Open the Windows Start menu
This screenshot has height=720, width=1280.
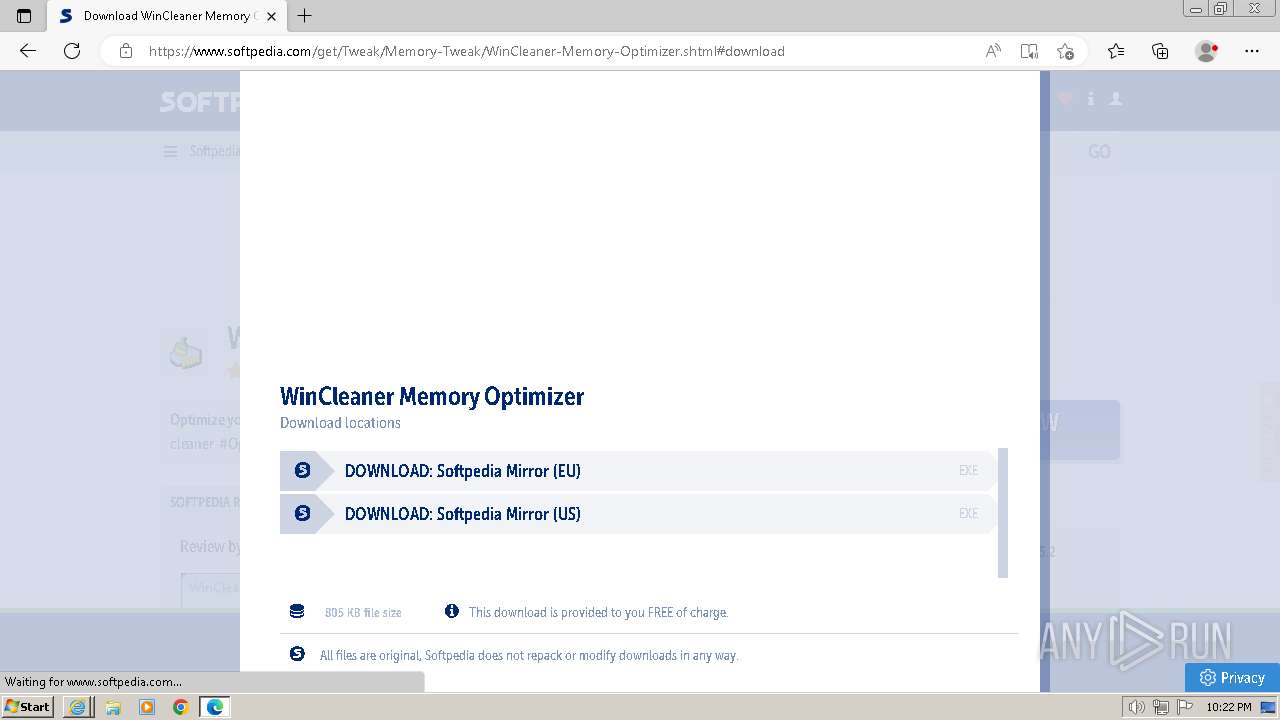click(28, 707)
